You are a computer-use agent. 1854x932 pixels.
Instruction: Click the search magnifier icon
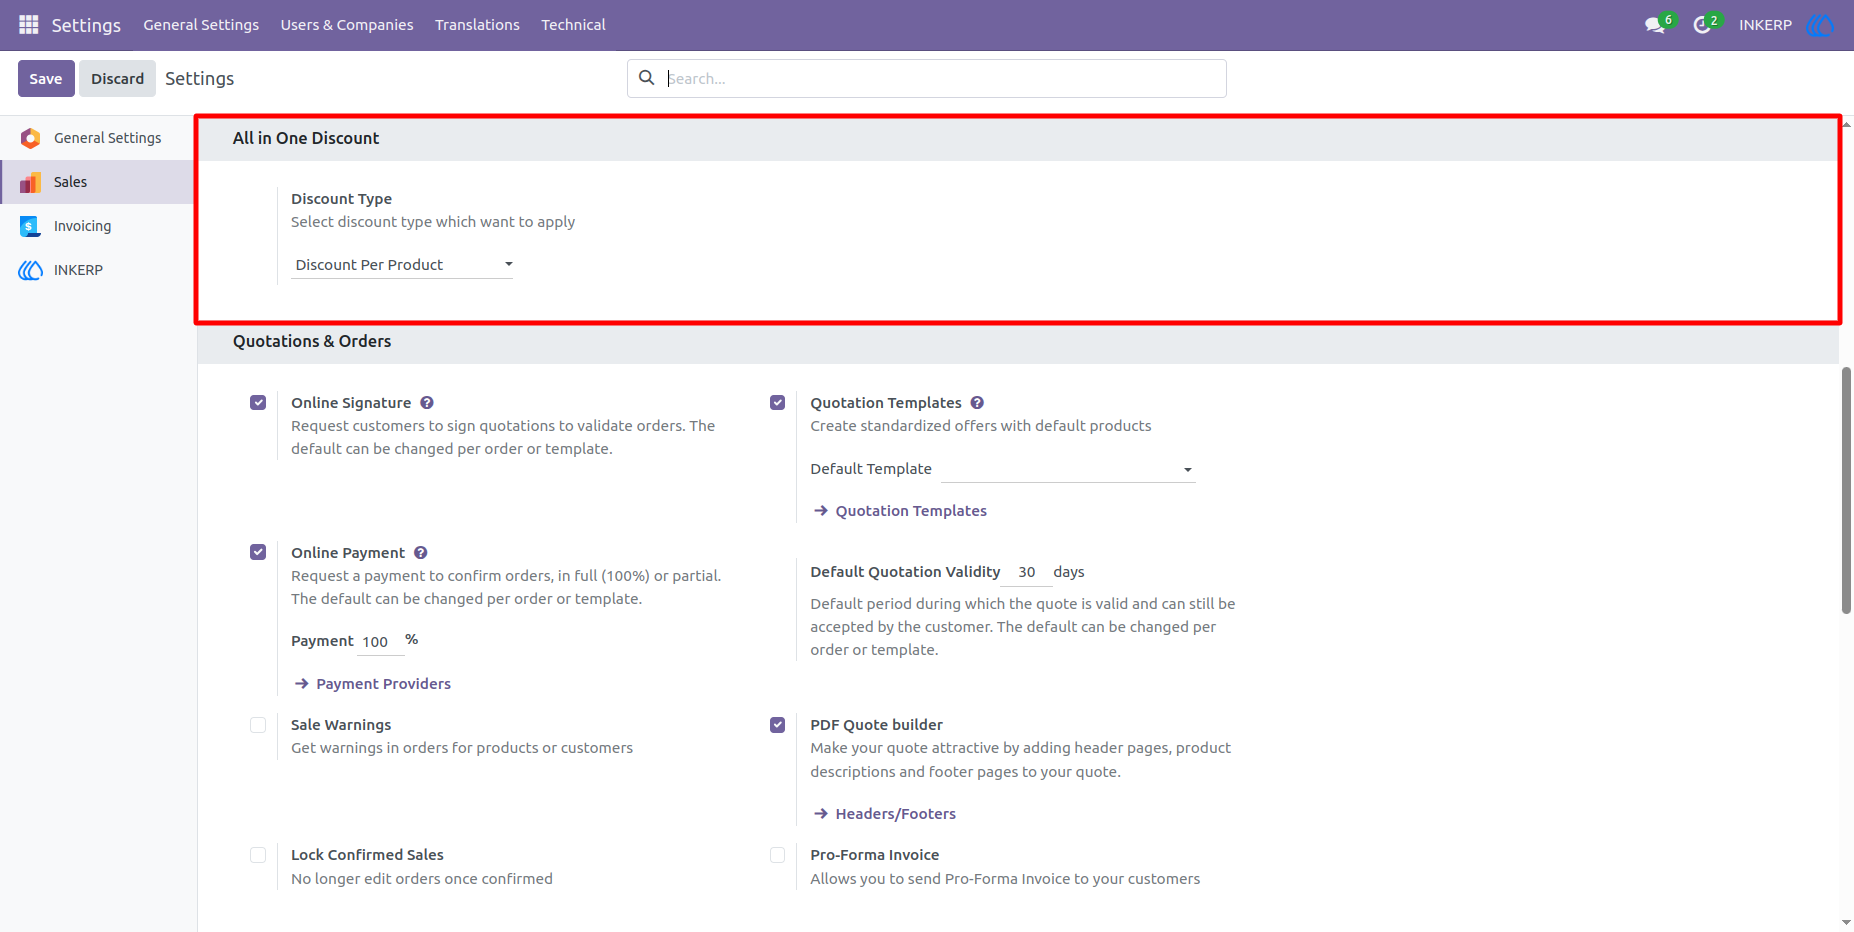click(x=647, y=78)
